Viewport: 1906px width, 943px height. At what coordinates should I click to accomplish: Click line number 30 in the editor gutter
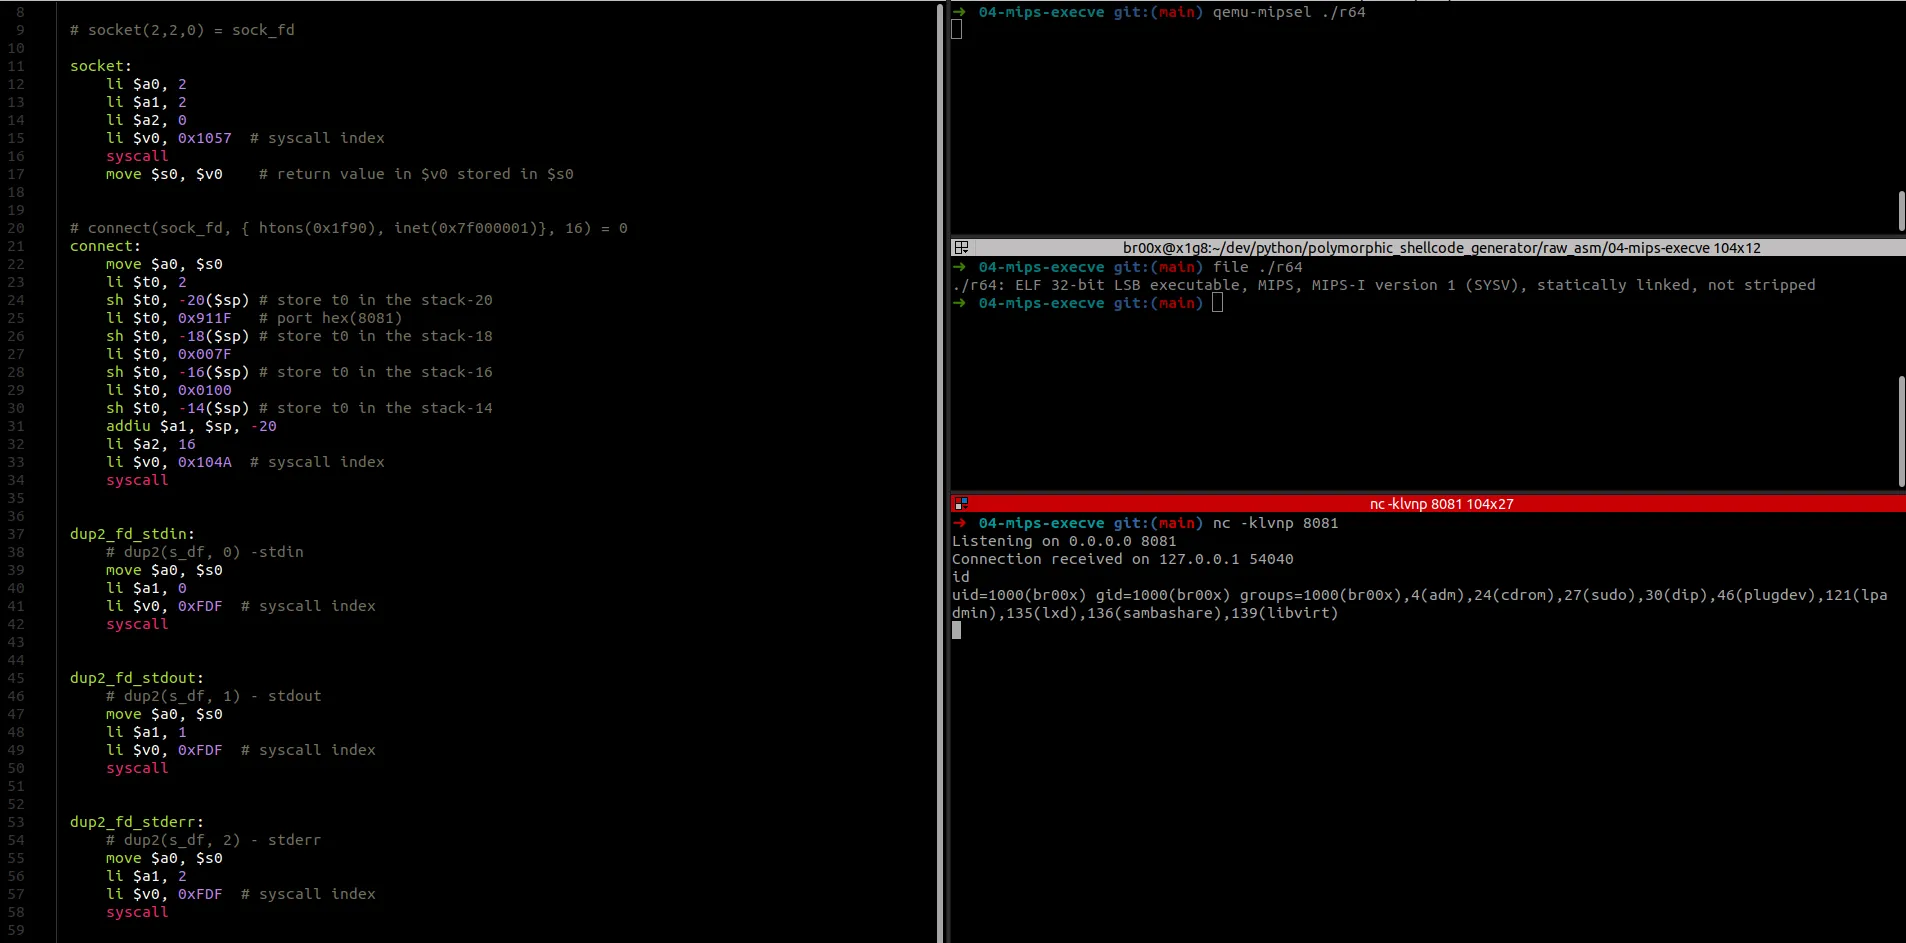pos(16,408)
